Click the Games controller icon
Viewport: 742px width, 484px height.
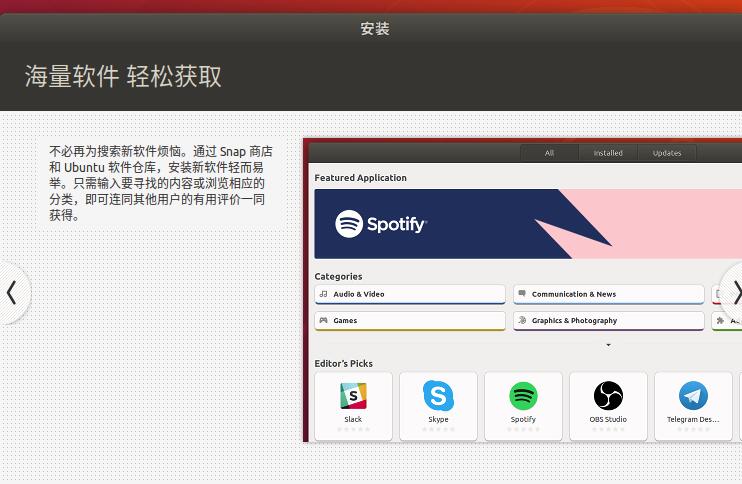pos(323,321)
